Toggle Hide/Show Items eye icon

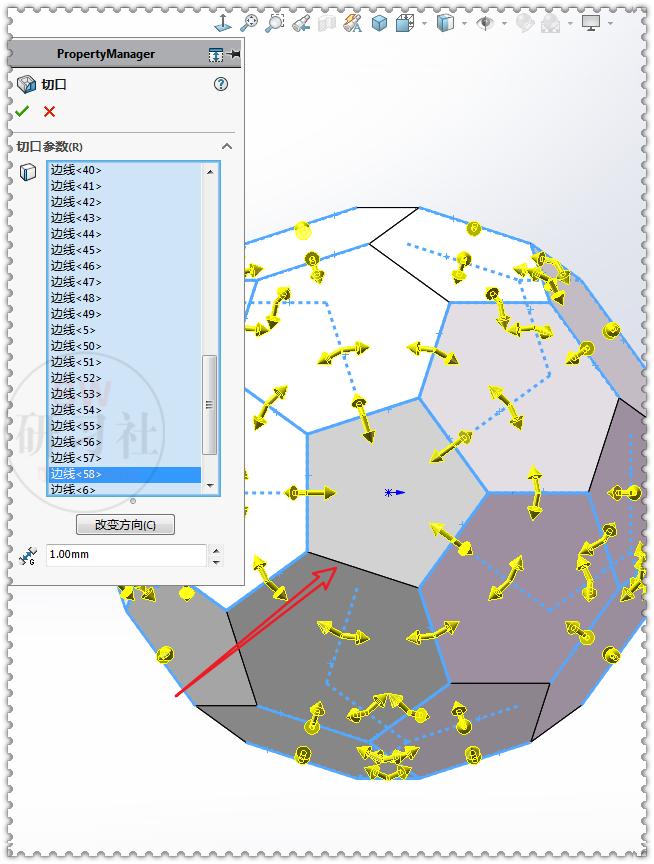tap(485, 23)
